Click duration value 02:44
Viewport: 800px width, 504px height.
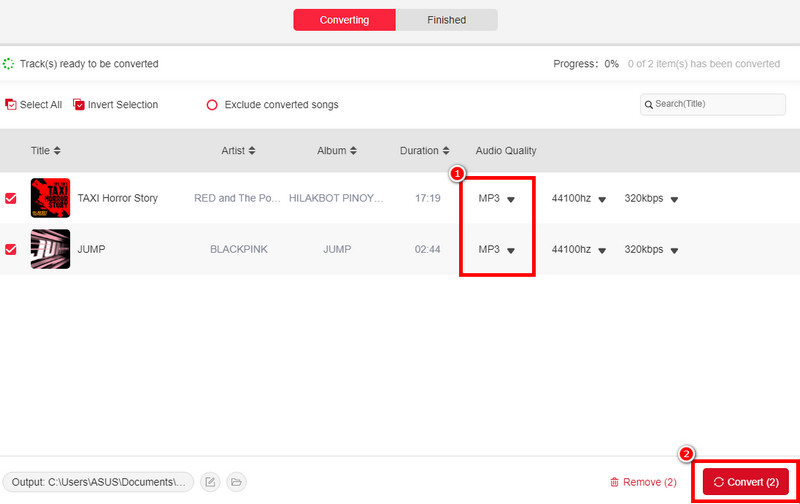[428, 249]
